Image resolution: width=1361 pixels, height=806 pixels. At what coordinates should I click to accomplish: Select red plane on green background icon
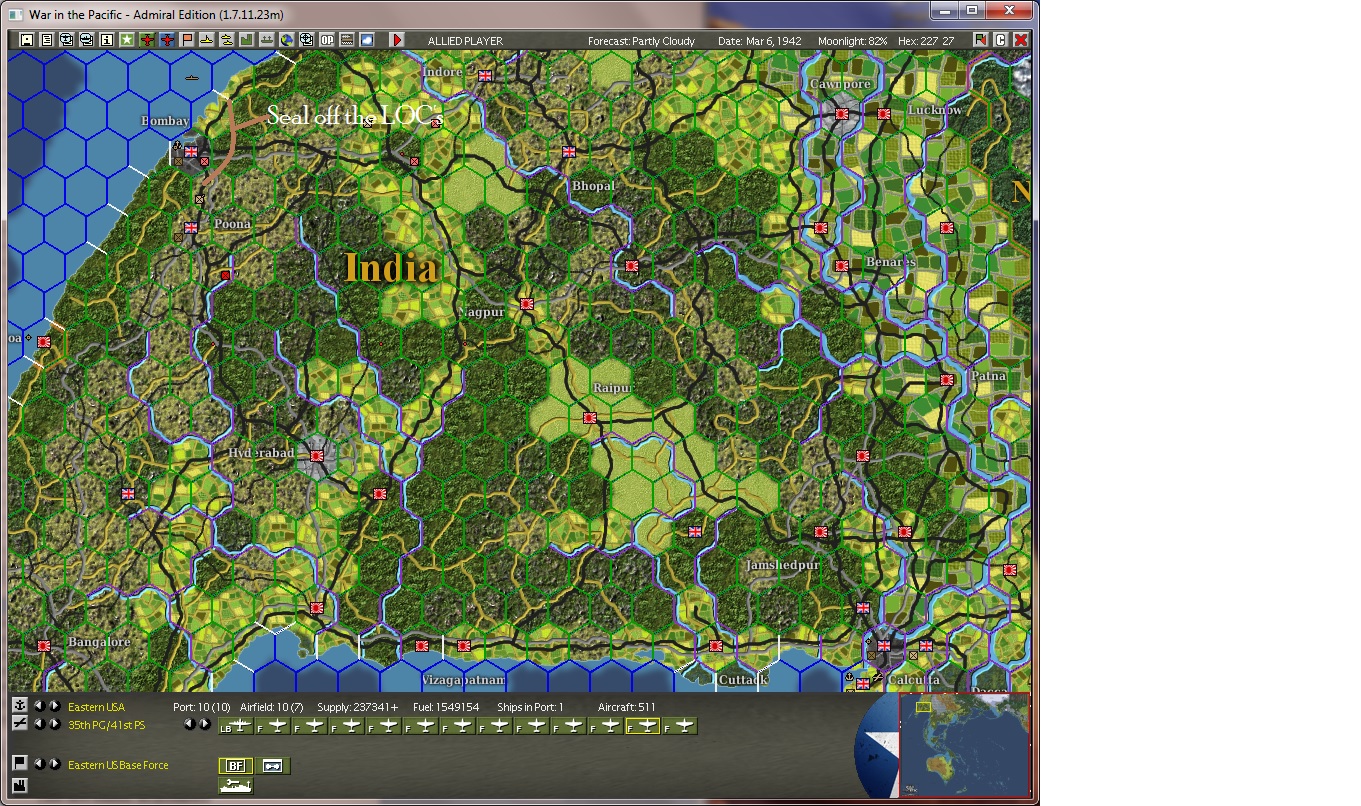(x=147, y=40)
